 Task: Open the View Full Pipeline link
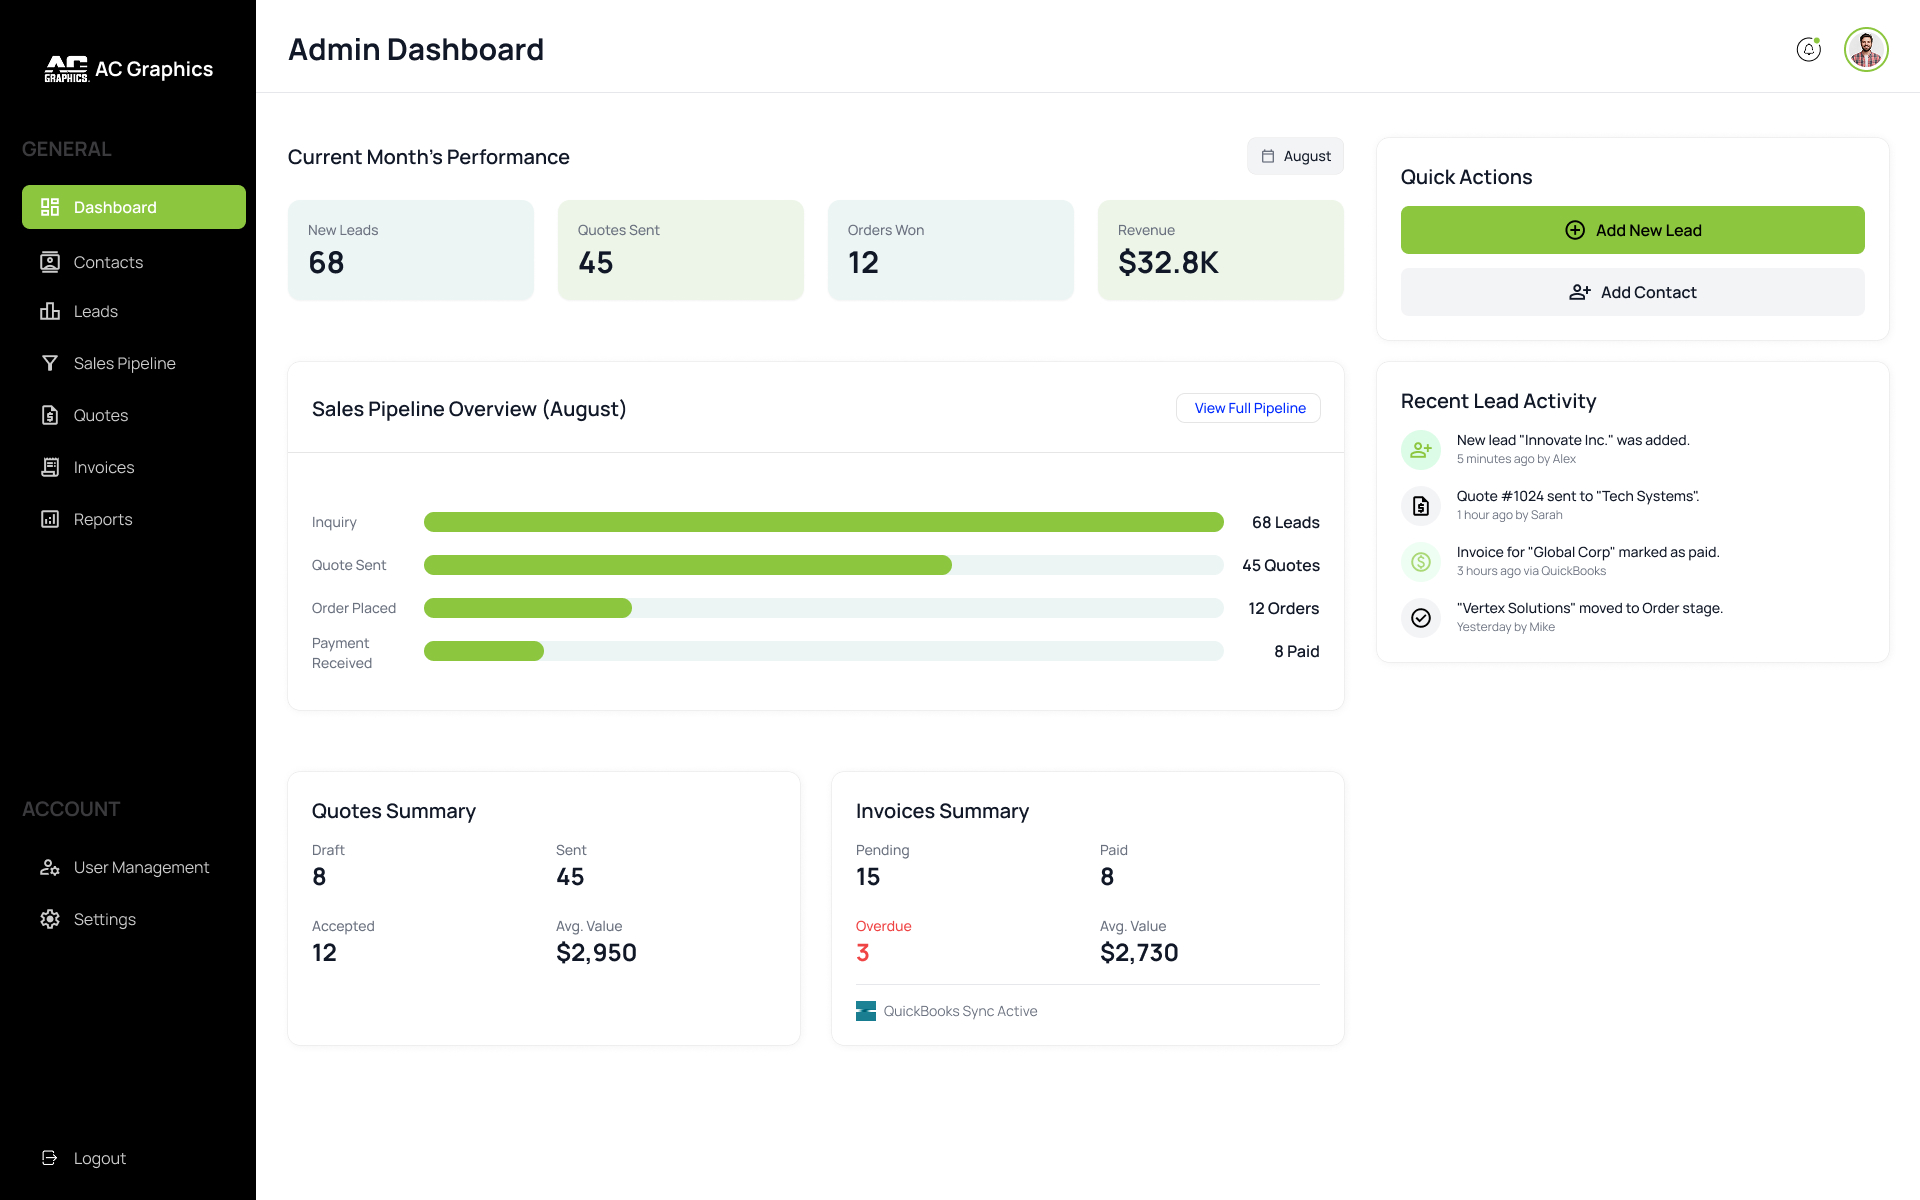tap(1249, 408)
